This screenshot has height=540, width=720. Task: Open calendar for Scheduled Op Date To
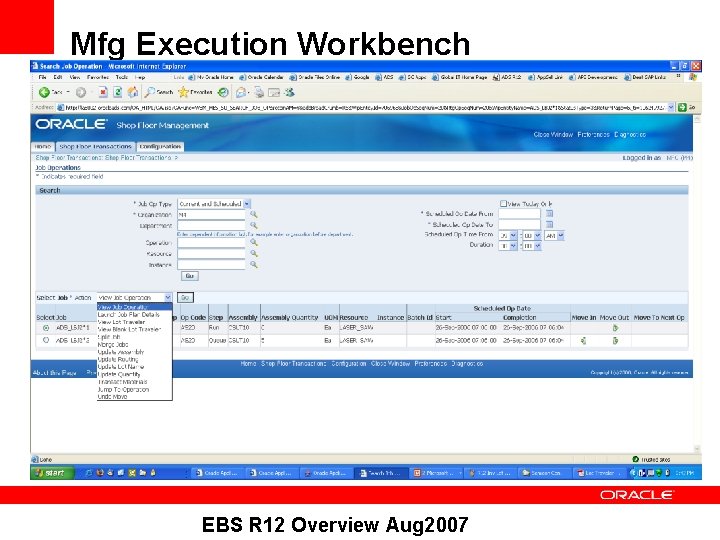(x=549, y=225)
